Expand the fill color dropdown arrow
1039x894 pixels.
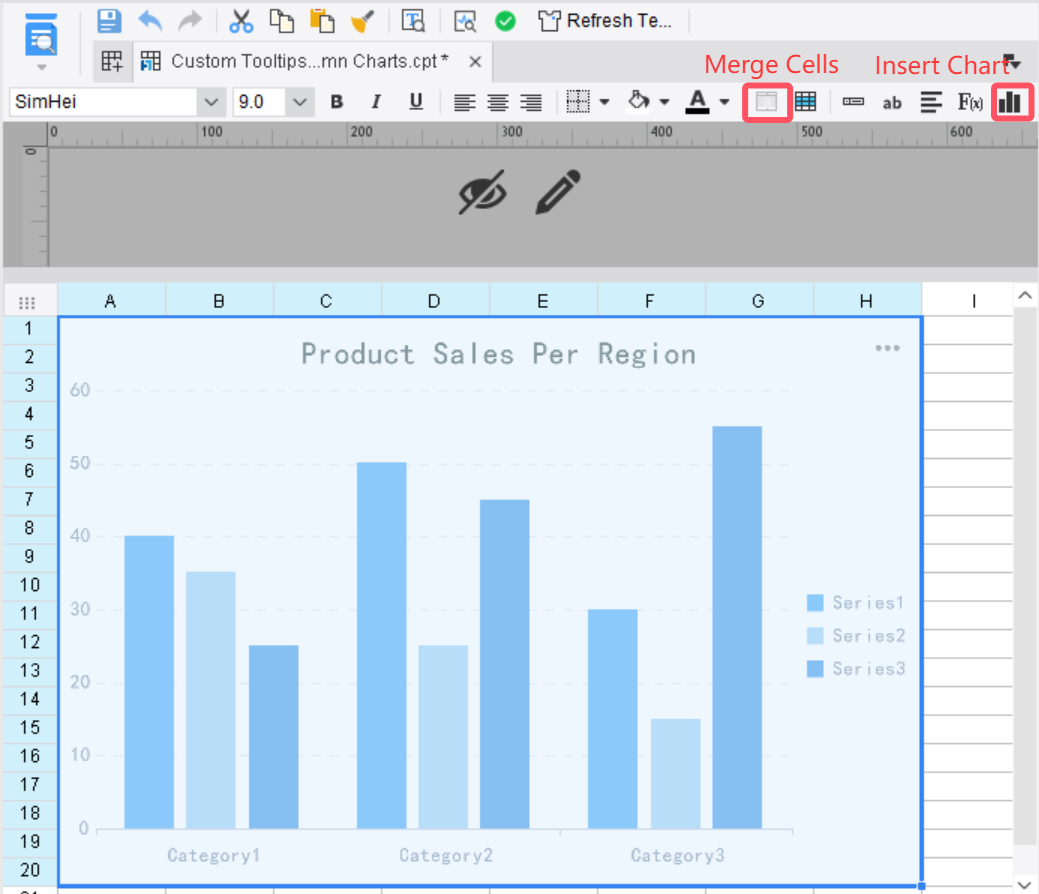click(x=664, y=102)
